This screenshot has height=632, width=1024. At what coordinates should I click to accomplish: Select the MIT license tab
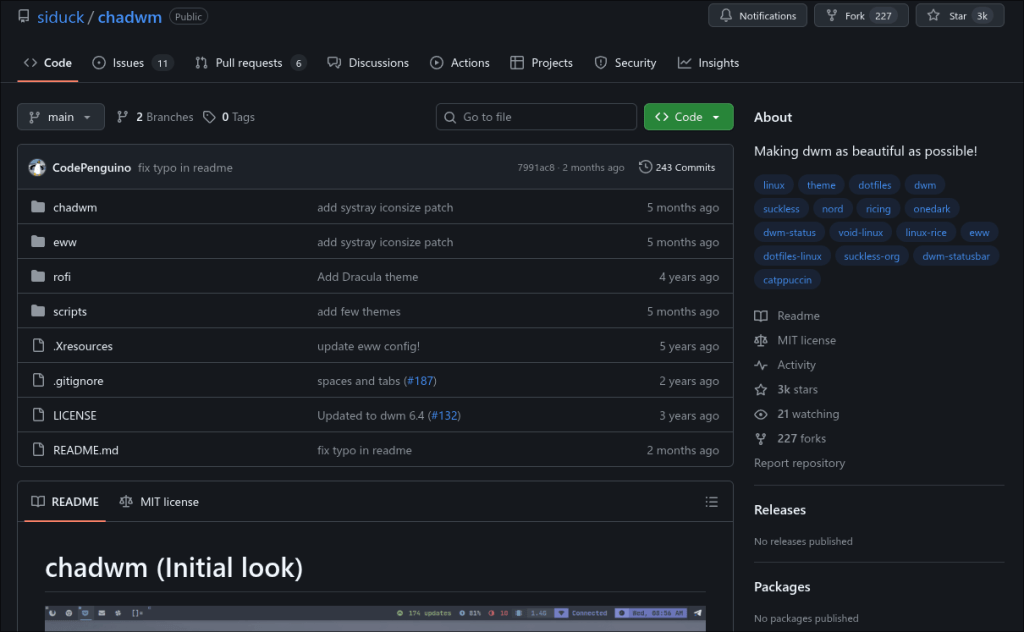tap(159, 502)
